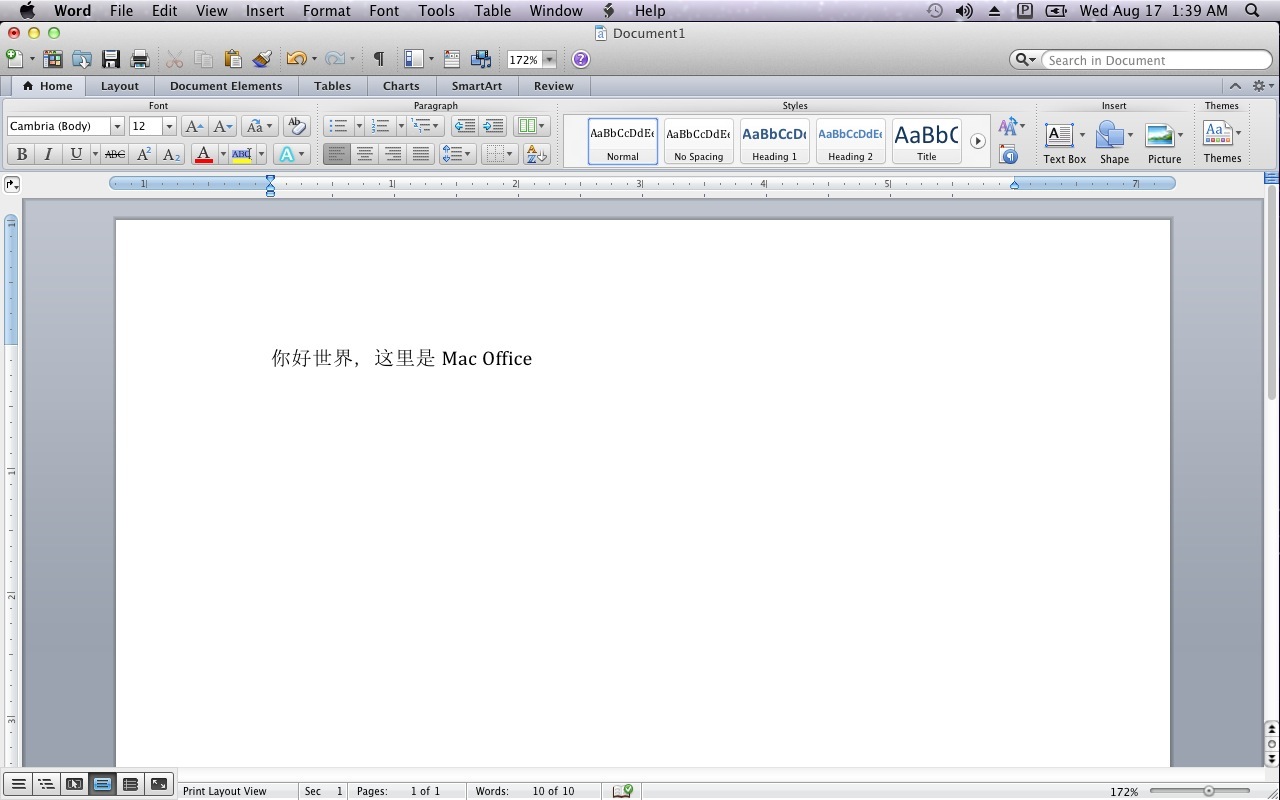
Task: Set Justify text alignment
Action: point(421,154)
